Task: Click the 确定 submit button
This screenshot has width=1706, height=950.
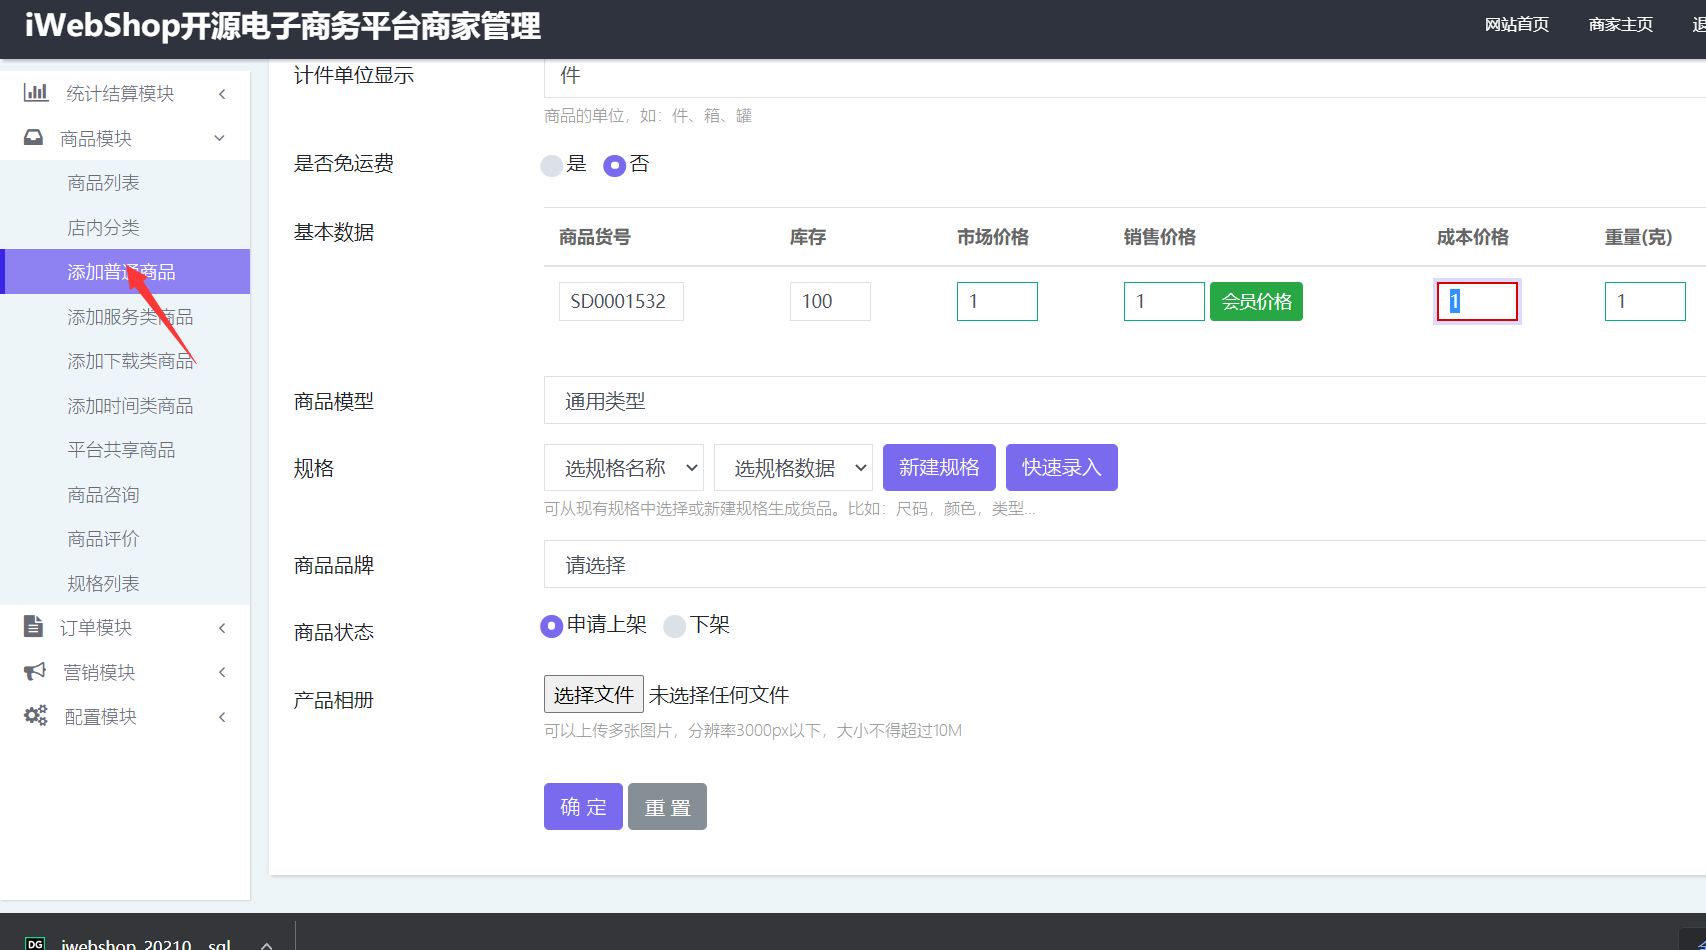Action: tap(582, 806)
